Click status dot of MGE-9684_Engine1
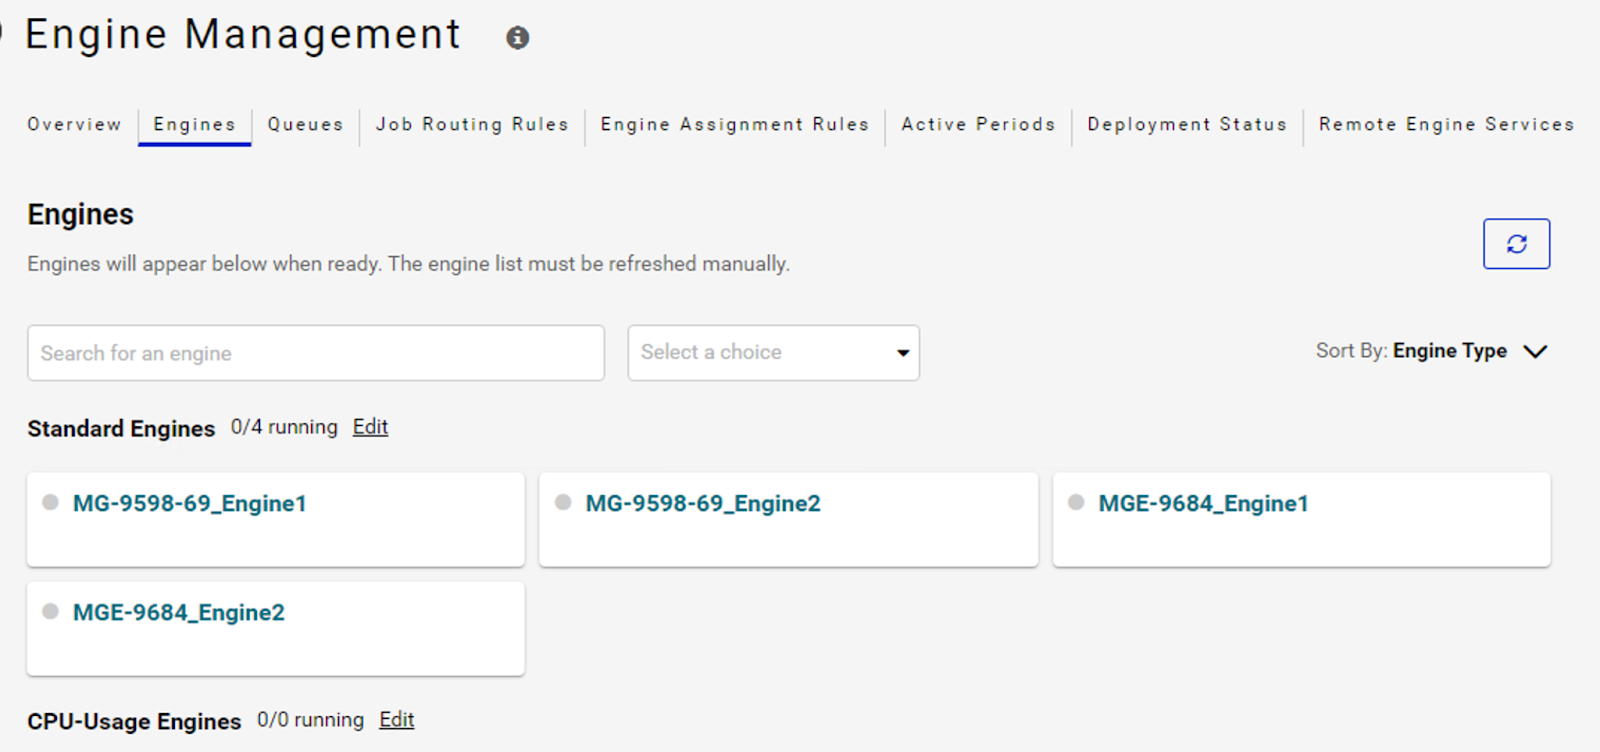Image resolution: width=1600 pixels, height=752 pixels. tap(1076, 502)
